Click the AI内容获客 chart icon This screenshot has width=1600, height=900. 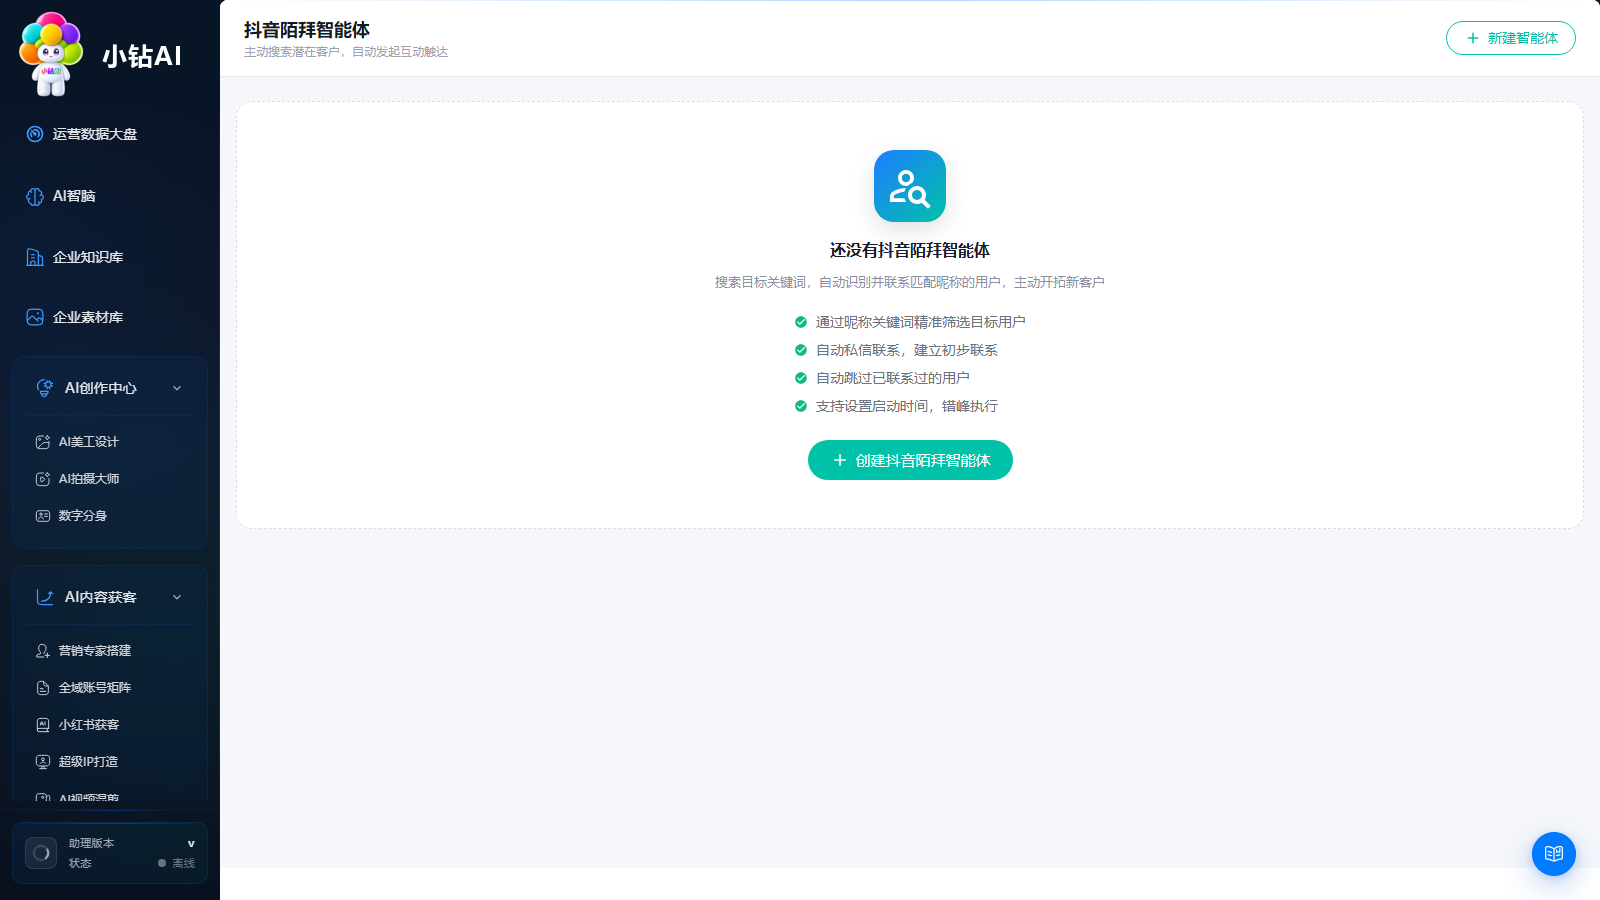tap(45, 597)
